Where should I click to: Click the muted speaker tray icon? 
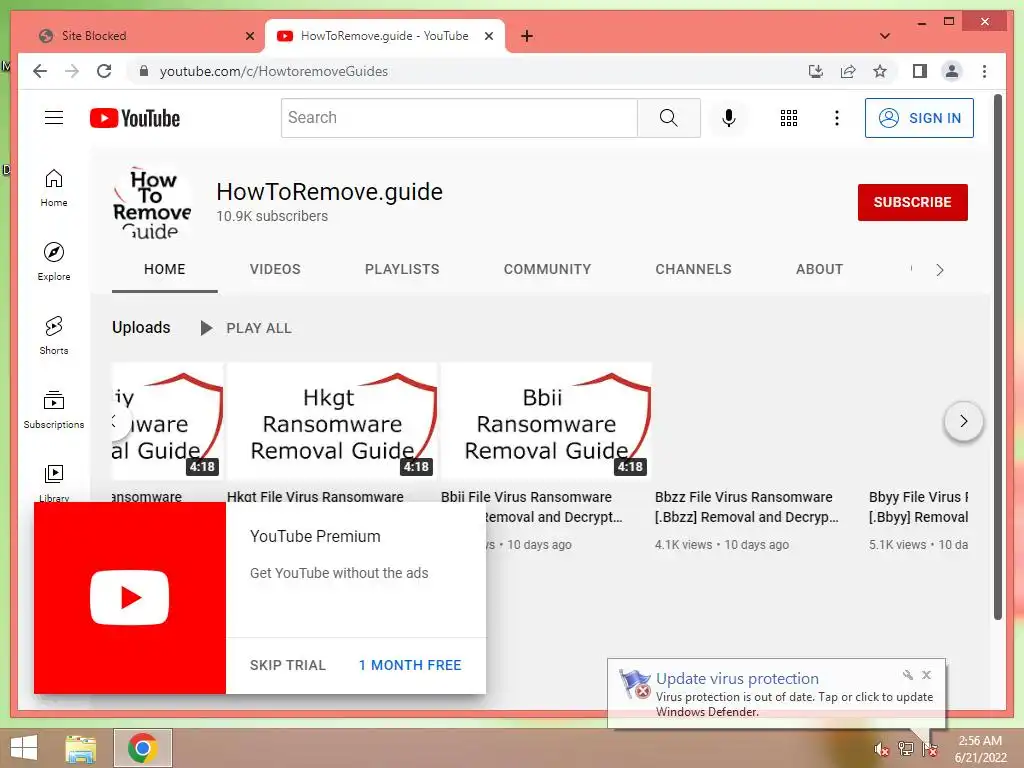(x=882, y=749)
